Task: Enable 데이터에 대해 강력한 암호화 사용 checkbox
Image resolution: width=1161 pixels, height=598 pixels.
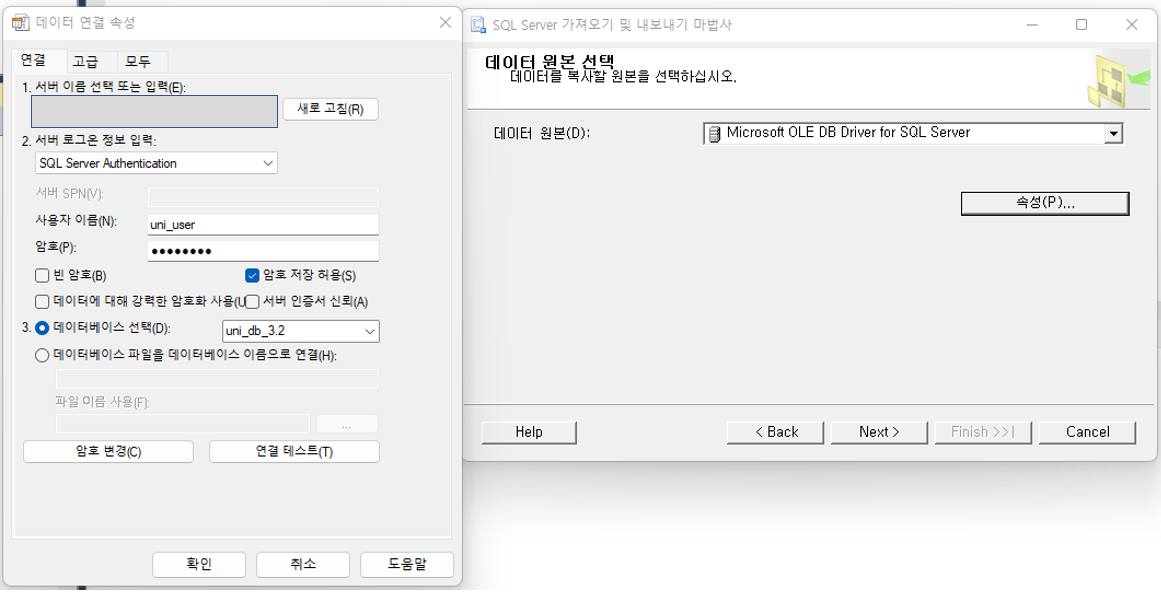Action: (42, 302)
